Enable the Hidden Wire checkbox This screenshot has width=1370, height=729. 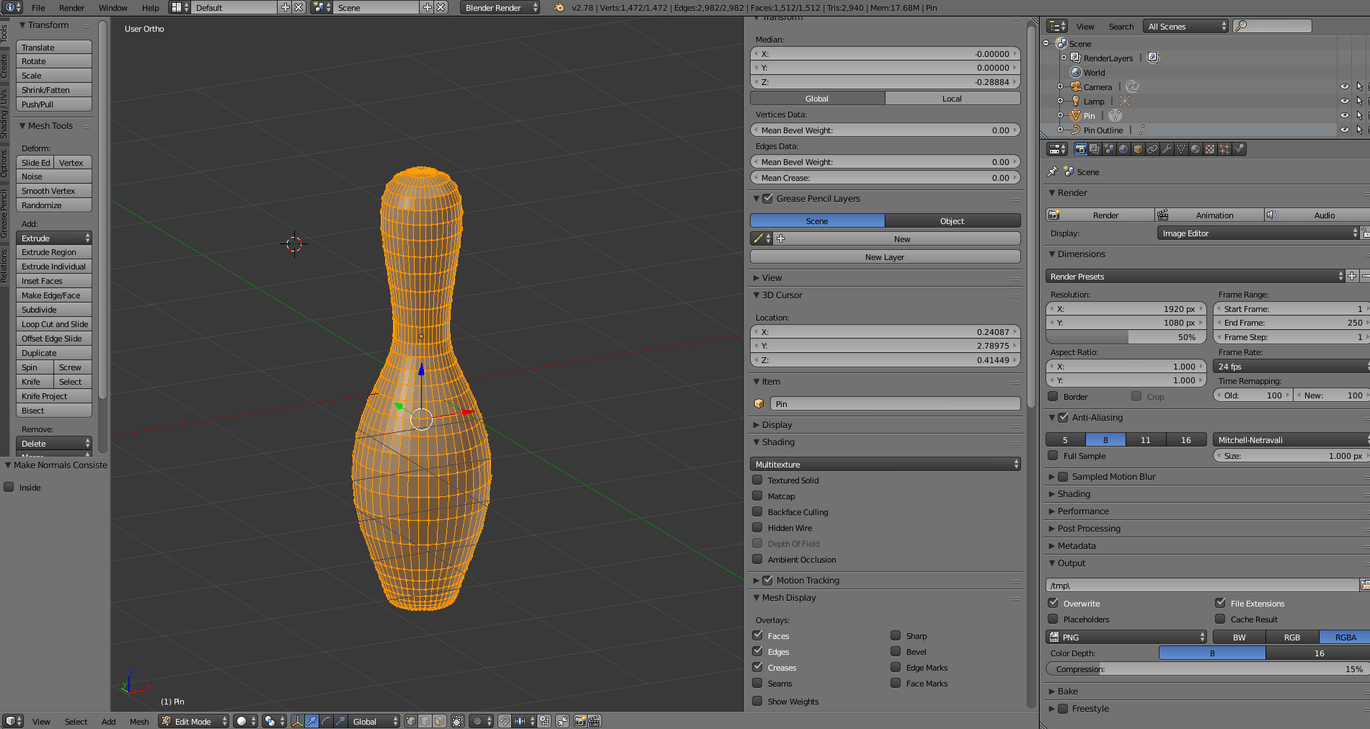point(758,528)
